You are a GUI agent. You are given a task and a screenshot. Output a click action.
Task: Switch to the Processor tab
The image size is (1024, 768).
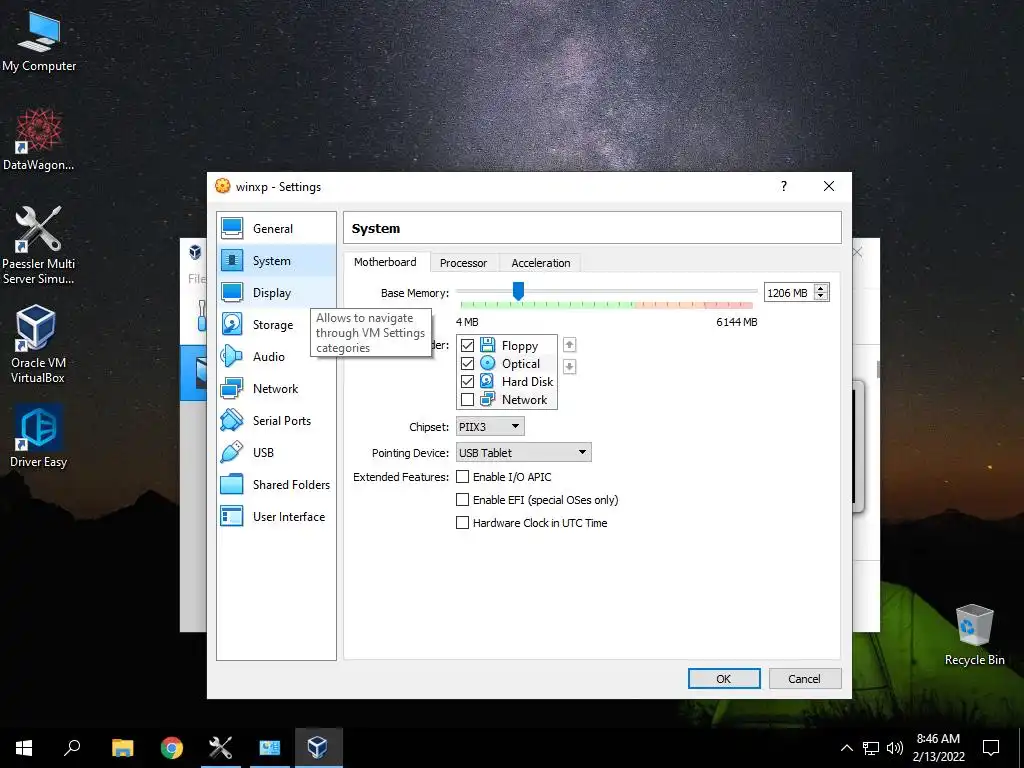[463, 263]
